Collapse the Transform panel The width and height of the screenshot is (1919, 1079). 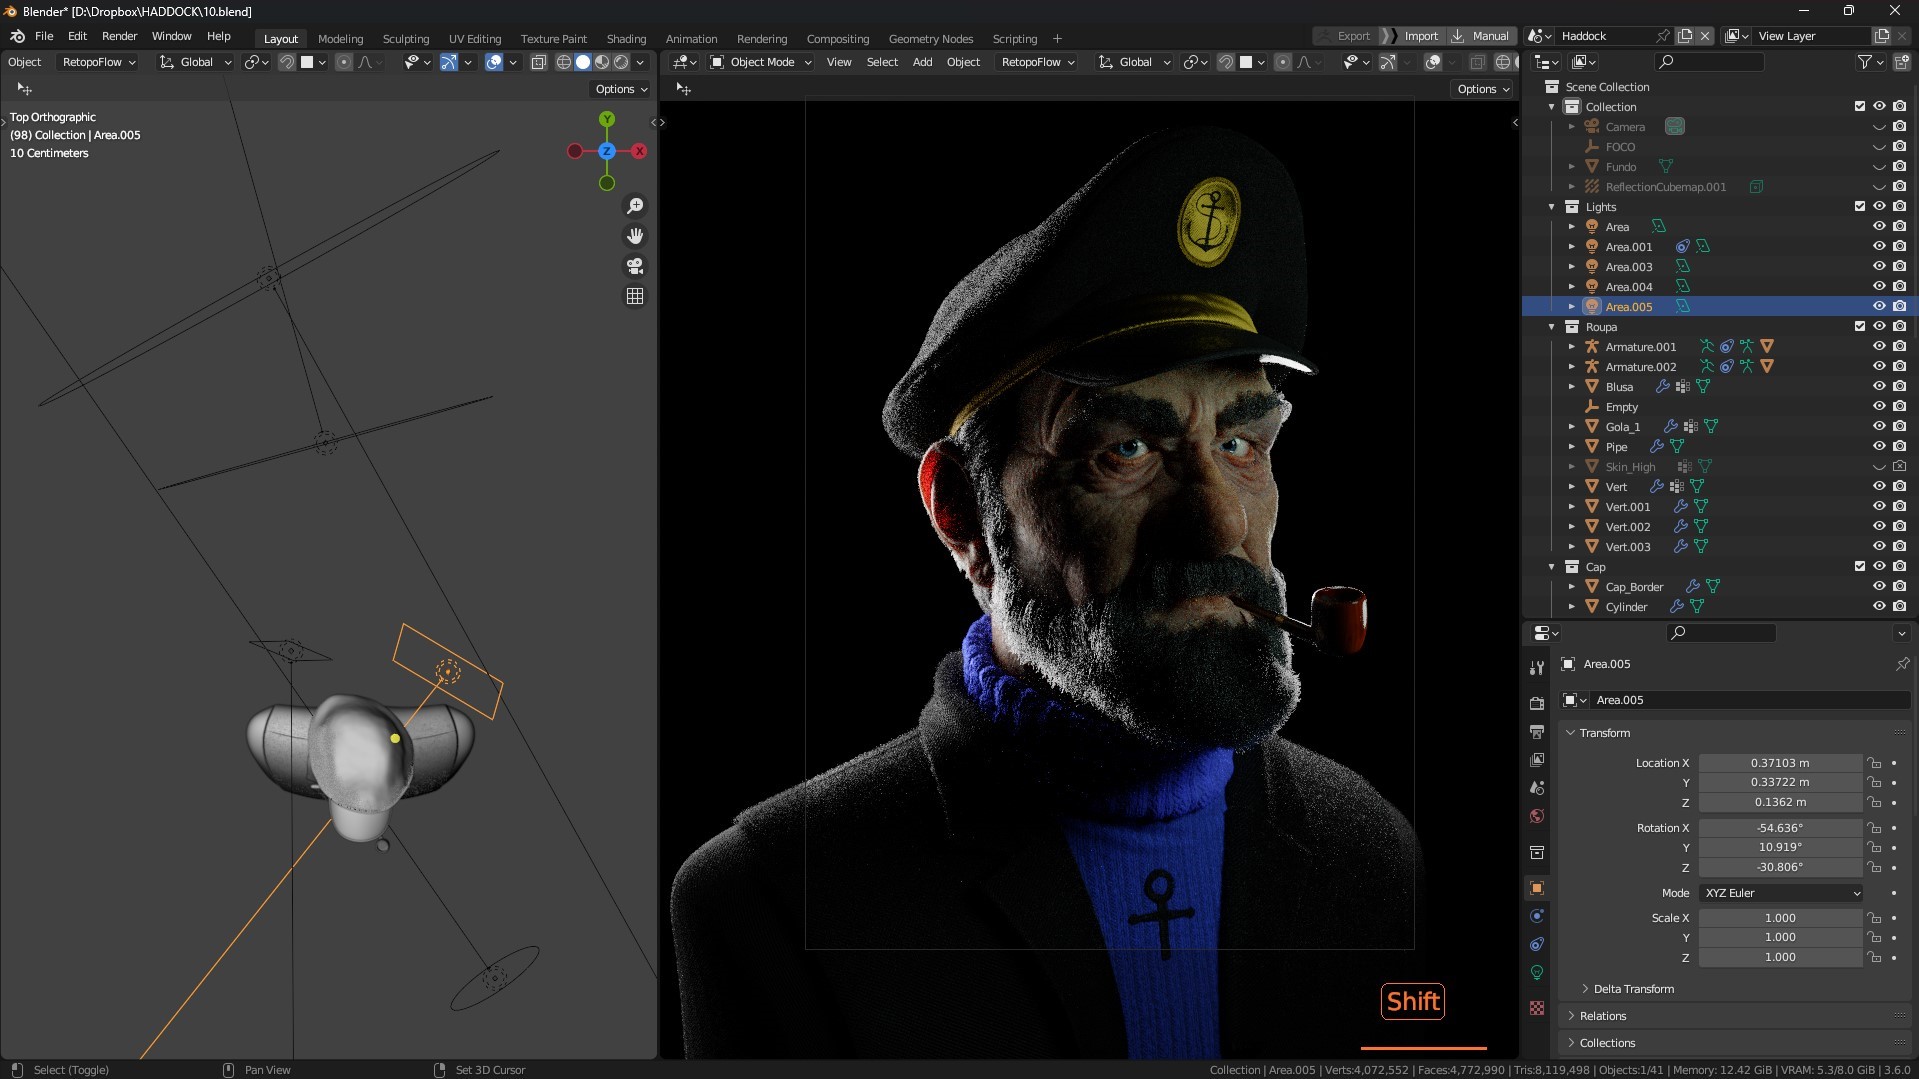point(1604,733)
